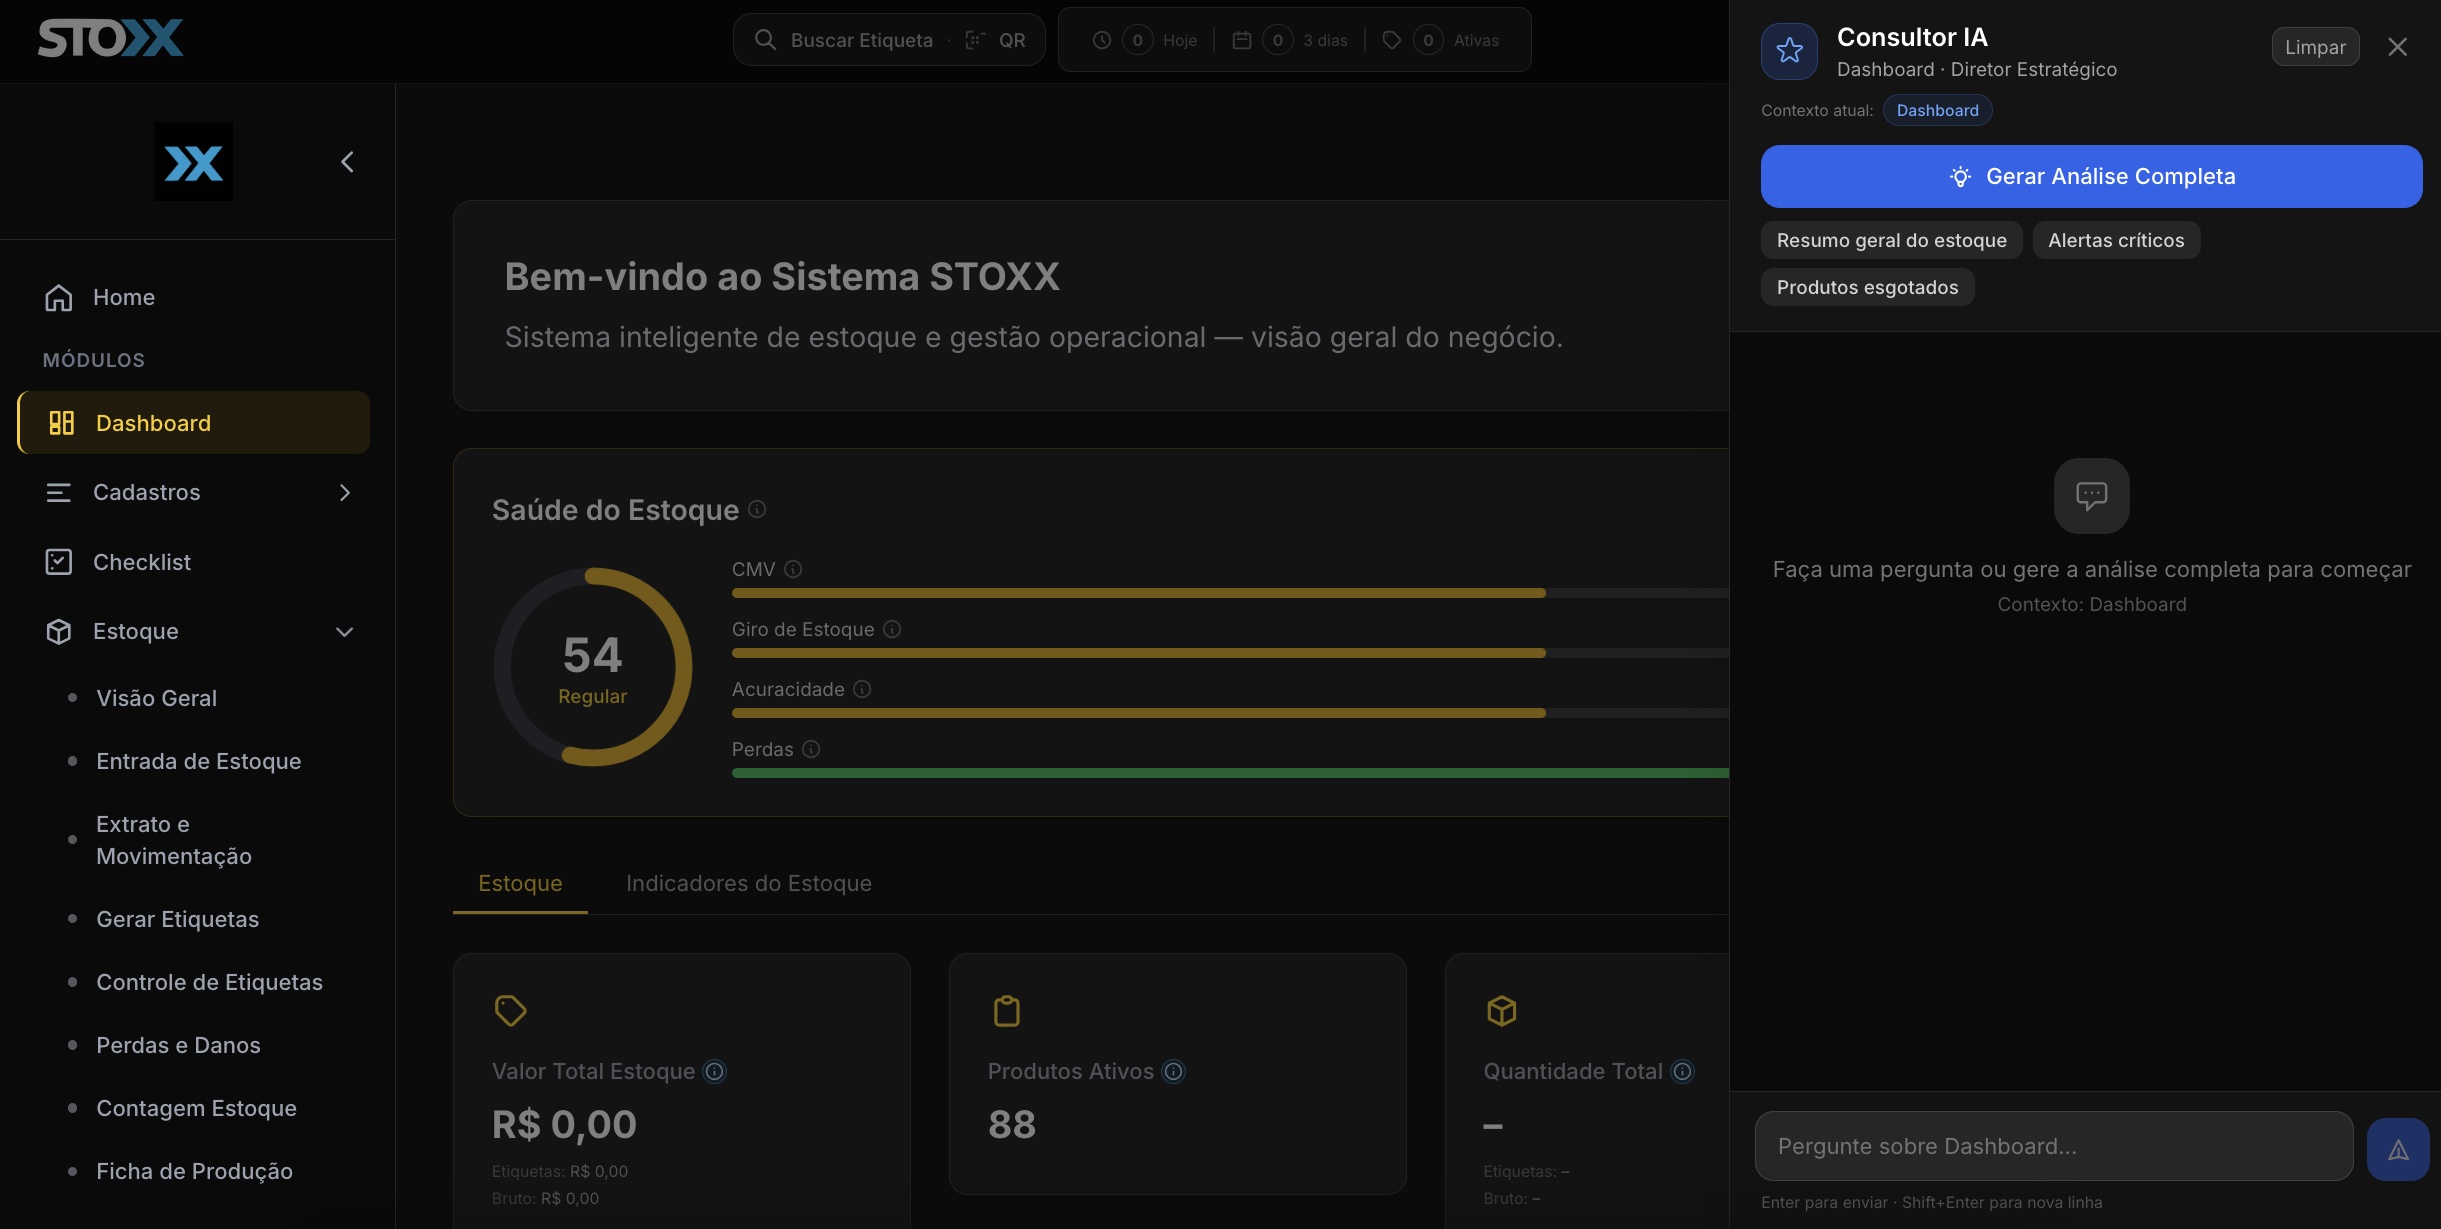Screen dimensions: 2441x1229
Task: Click info icon beside Valor Total Estoque
Action: 714,1072
